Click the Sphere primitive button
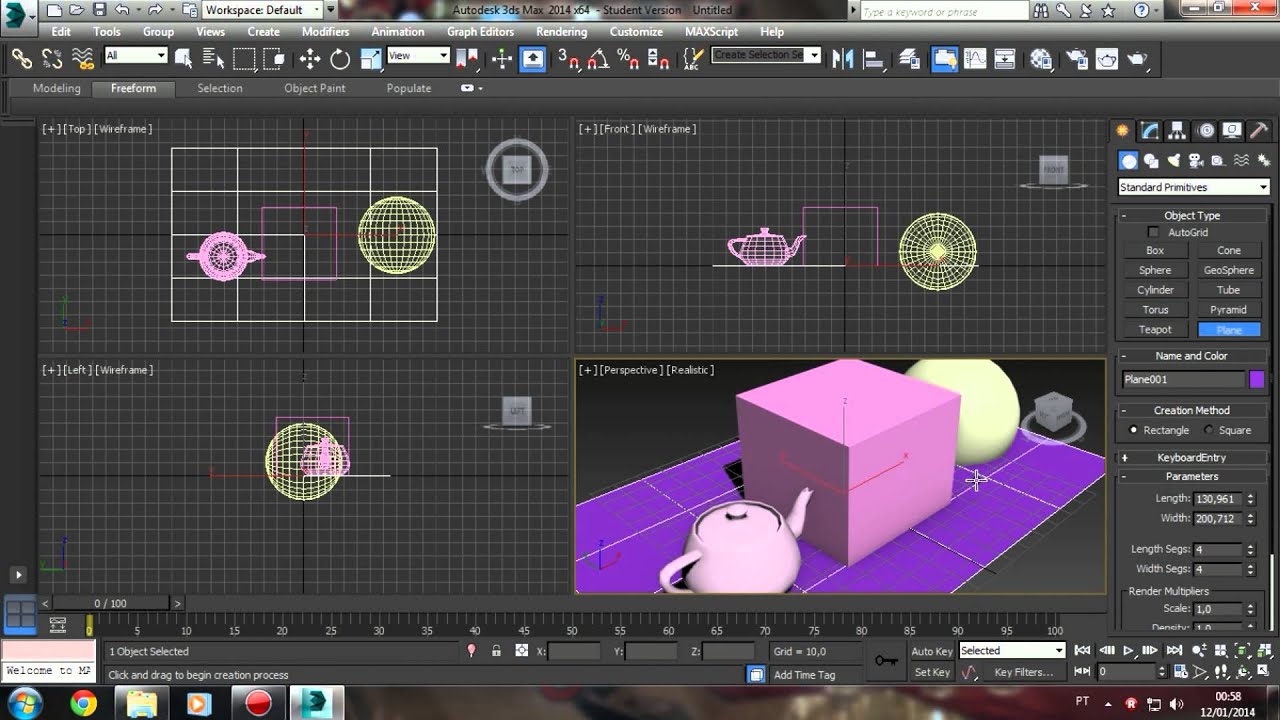This screenshot has width=1280, height=720. coord(1155,270)
